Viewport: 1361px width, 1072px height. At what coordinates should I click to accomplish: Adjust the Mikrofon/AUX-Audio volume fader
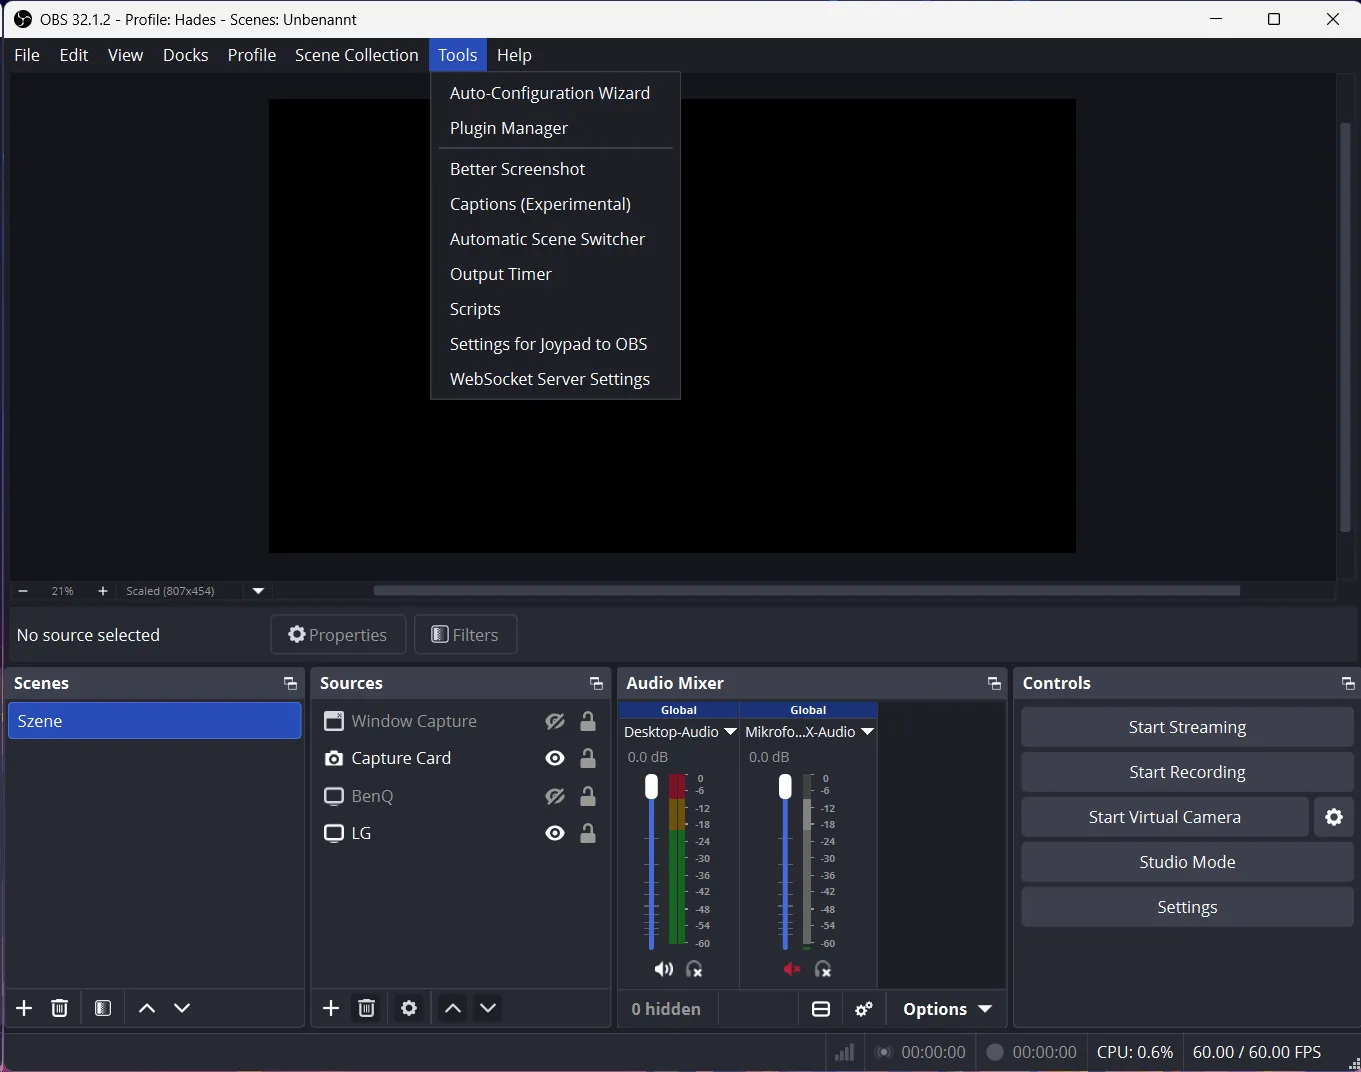pos(785,787)
